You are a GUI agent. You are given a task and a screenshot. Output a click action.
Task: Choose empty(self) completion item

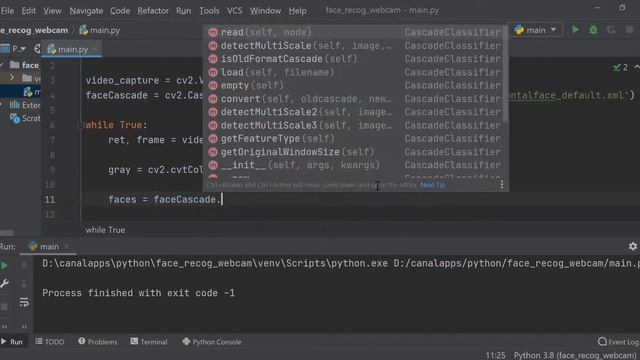coord(354,85)
